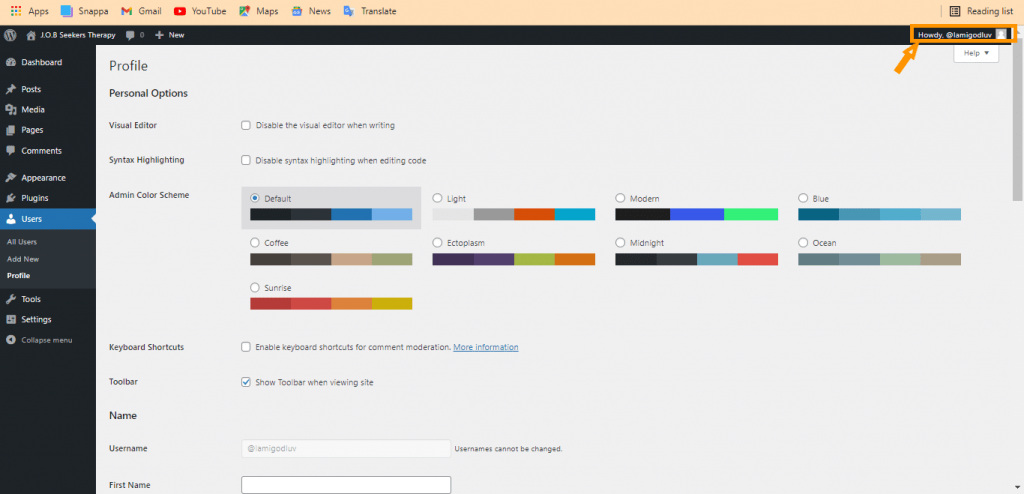Click the Settings sliders icon
1024x494 pixels.
tap(10, 320)
